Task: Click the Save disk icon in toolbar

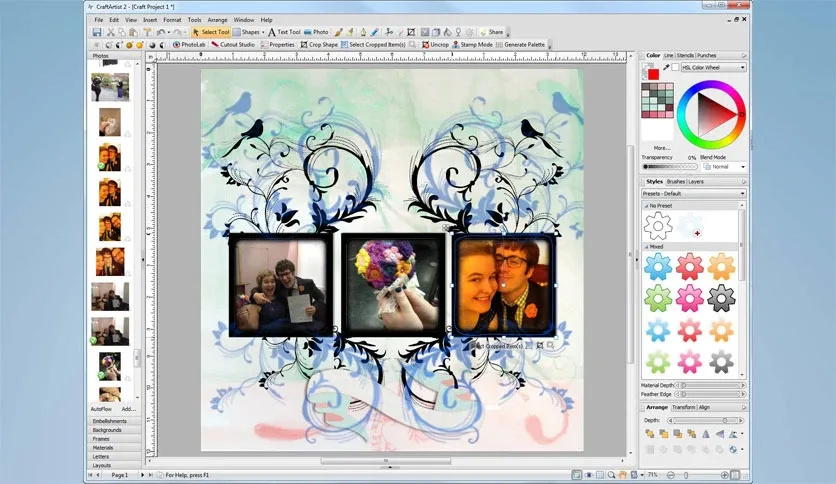Action: (x=97, y=32)
